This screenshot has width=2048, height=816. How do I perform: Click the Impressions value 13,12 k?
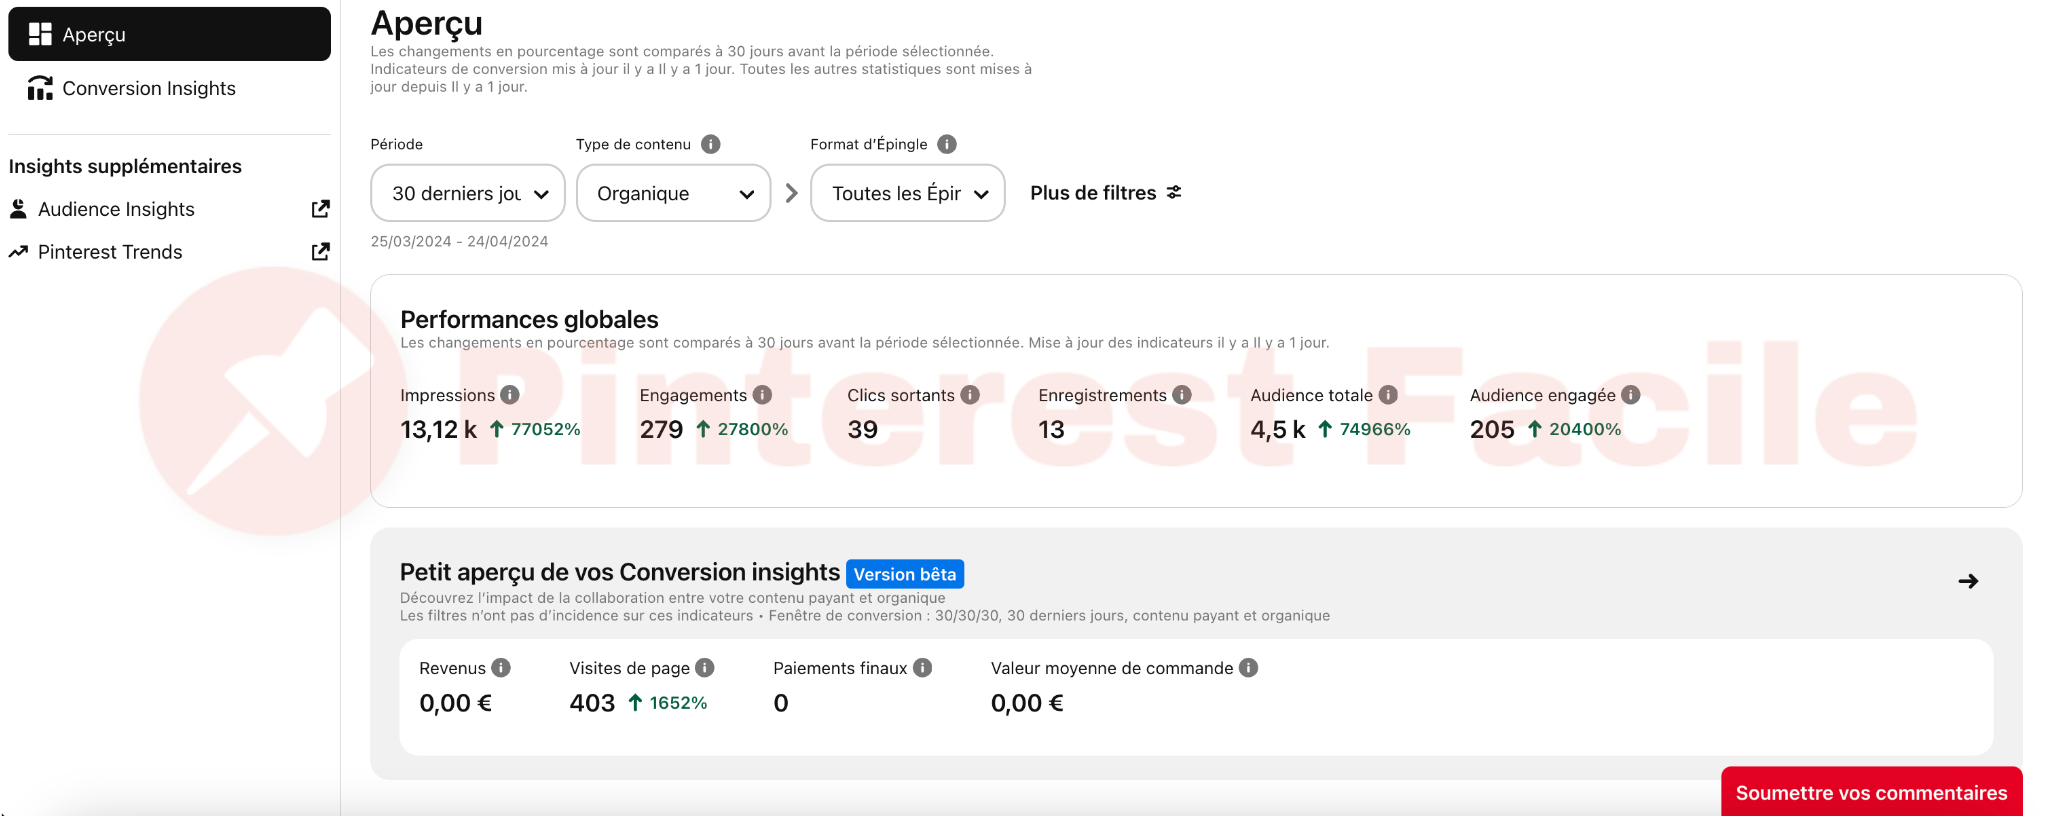click(x=439, y=430)
